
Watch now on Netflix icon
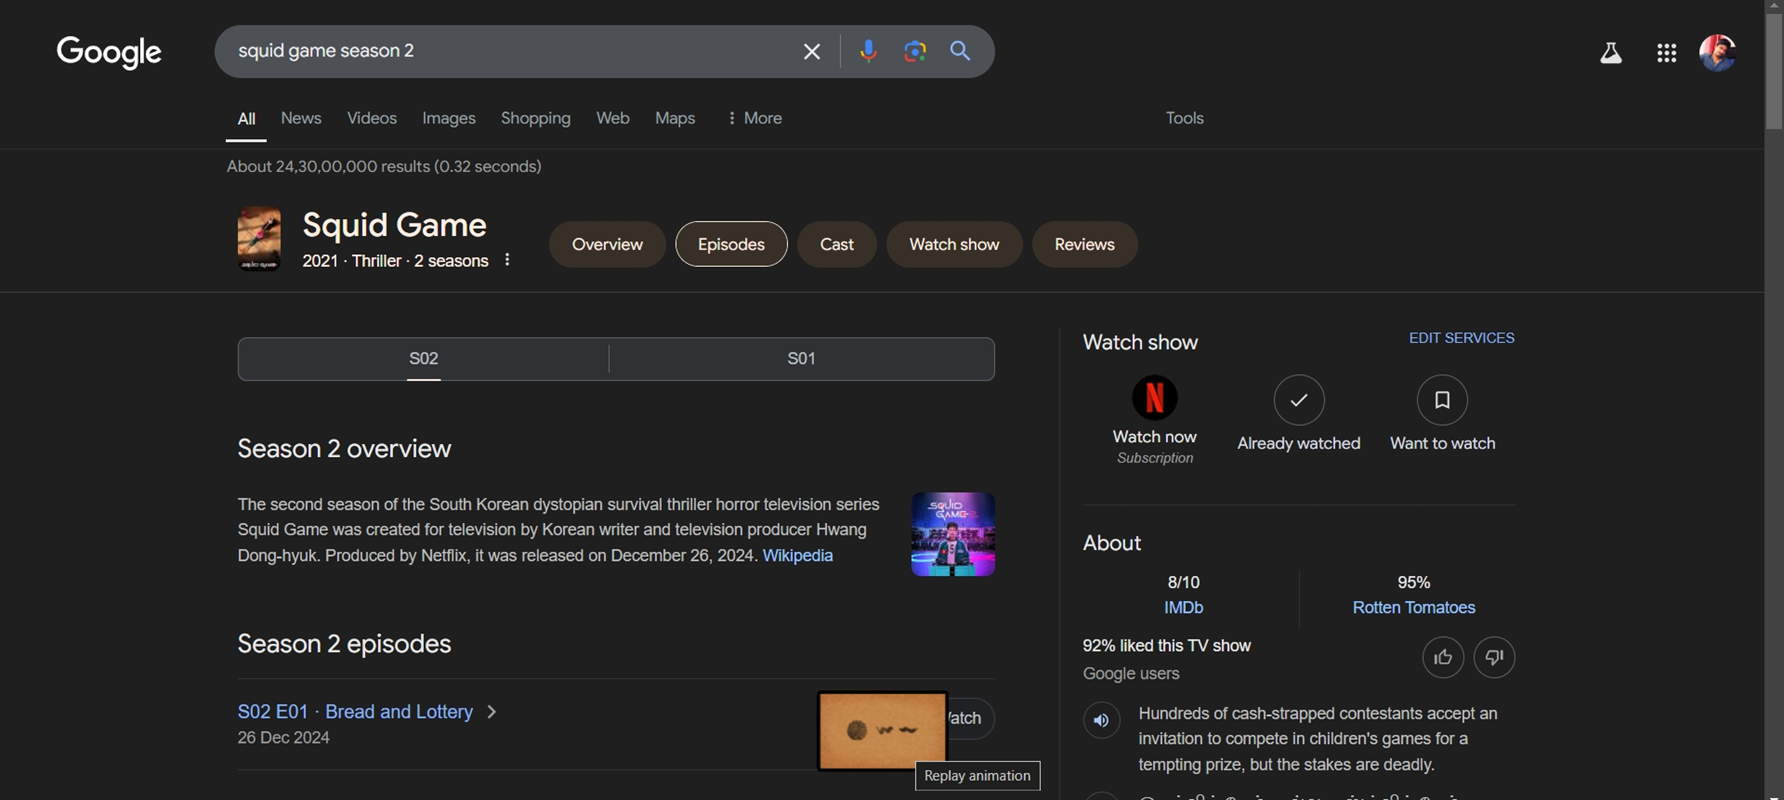[1154, 397]
